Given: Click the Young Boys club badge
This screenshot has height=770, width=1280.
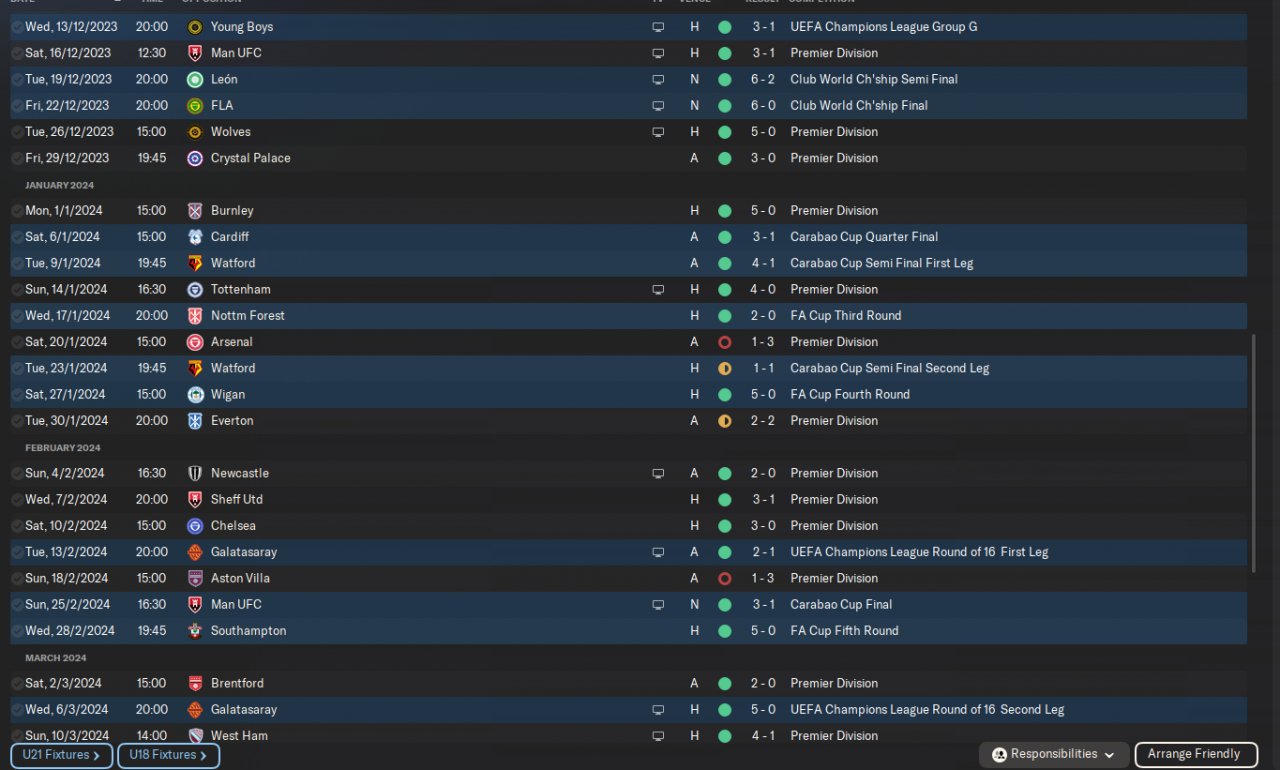Looking at the screenshot, I should pos(195,27).
